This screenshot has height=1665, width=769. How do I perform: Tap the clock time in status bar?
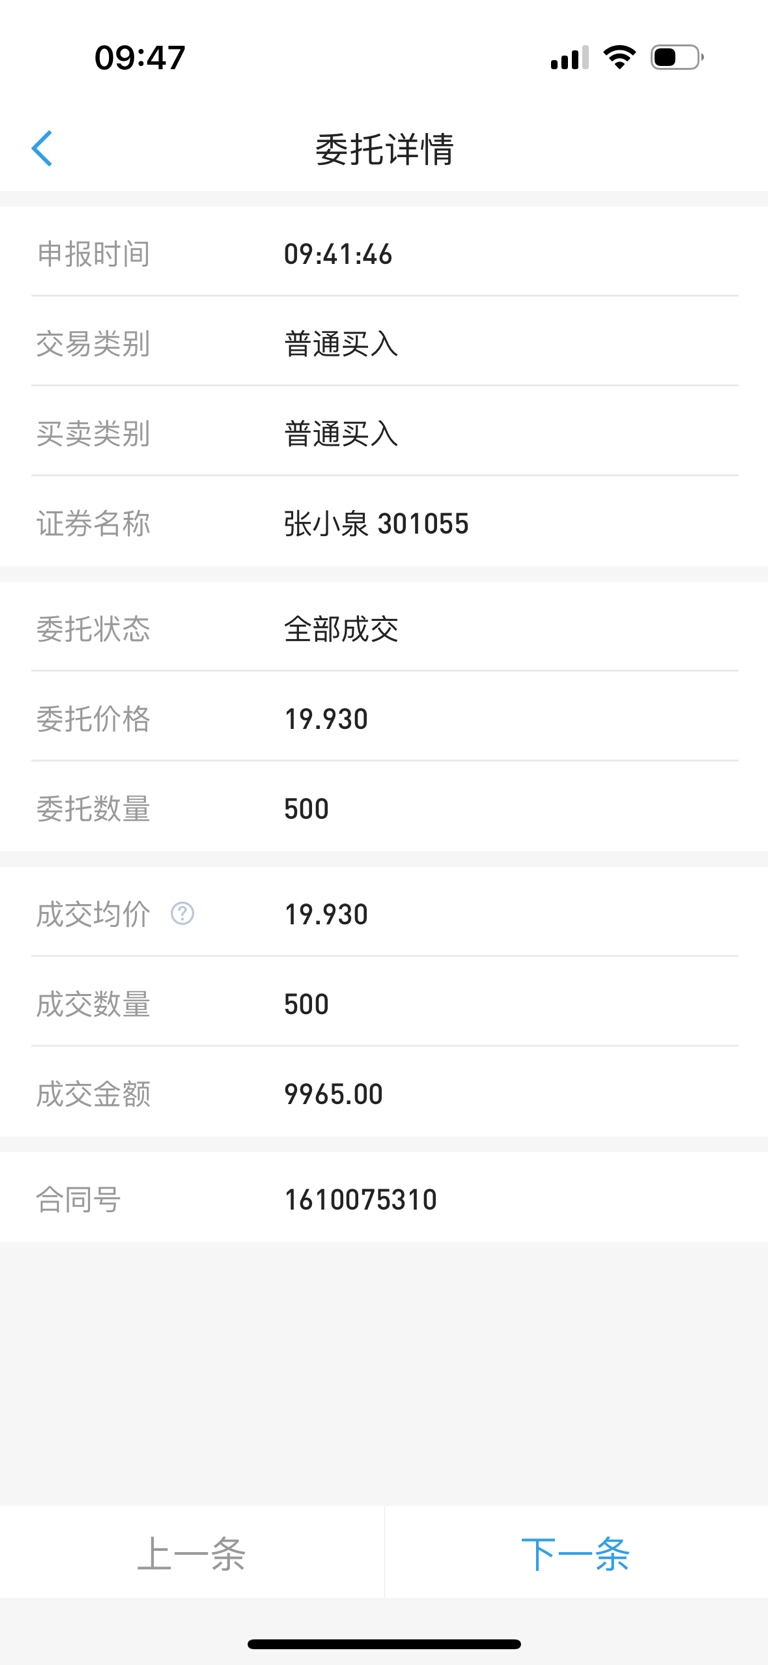coord(140,58)
